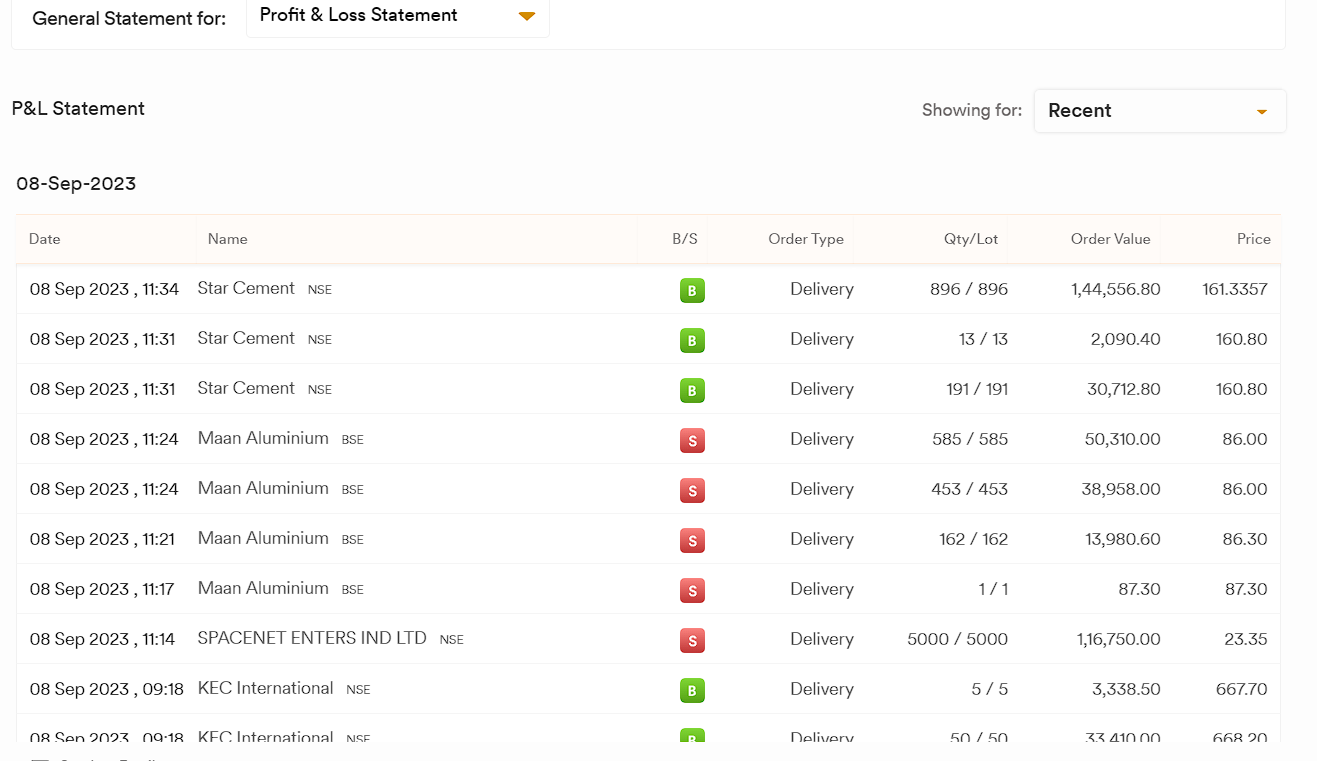
Task: Select the Maan Aluminium name at 87.30 price
Action: coord(263,588)
